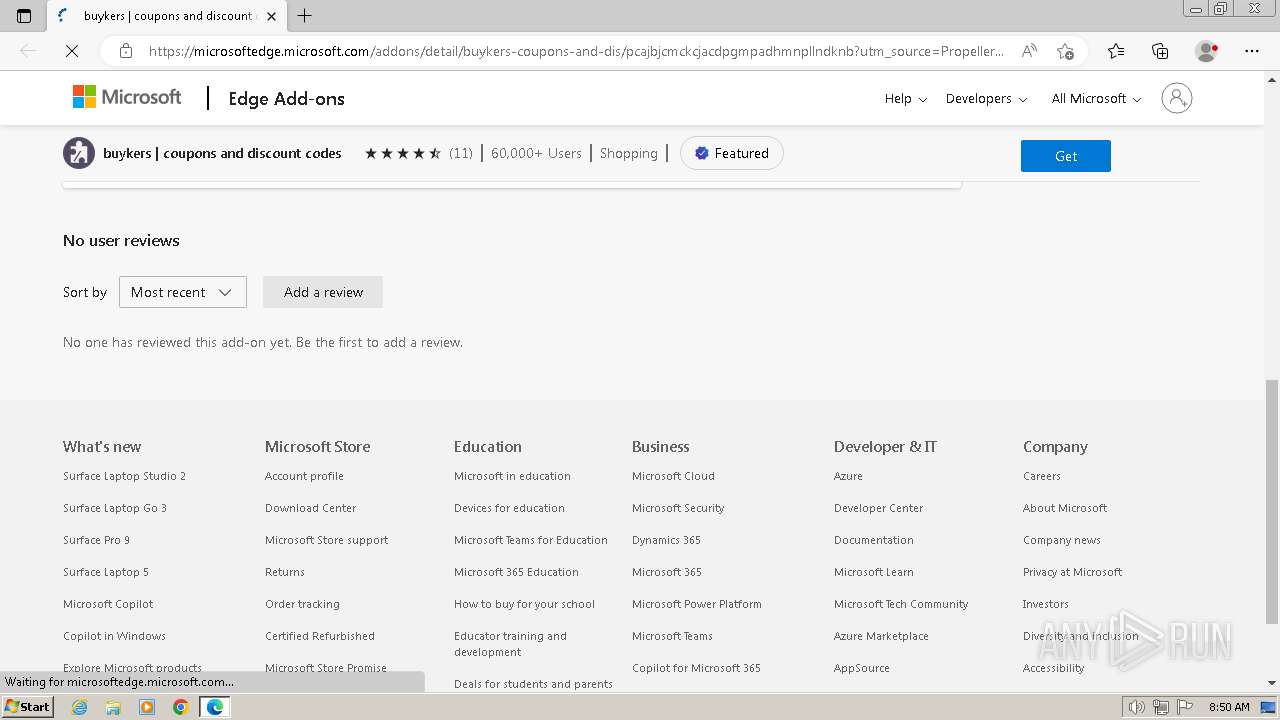Sign in via the account icon
Image resolution: width=1280 pixels, height=720 pixels.
click(1177, 98)
